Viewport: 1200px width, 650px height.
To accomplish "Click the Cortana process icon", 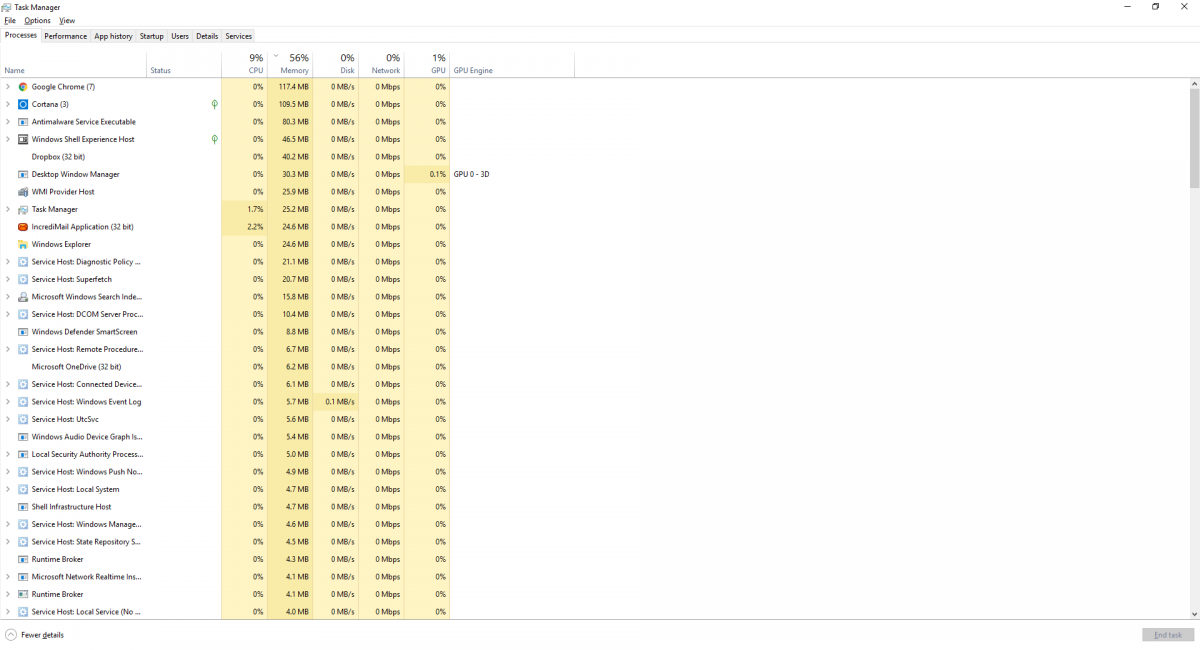I will (23, 104).
